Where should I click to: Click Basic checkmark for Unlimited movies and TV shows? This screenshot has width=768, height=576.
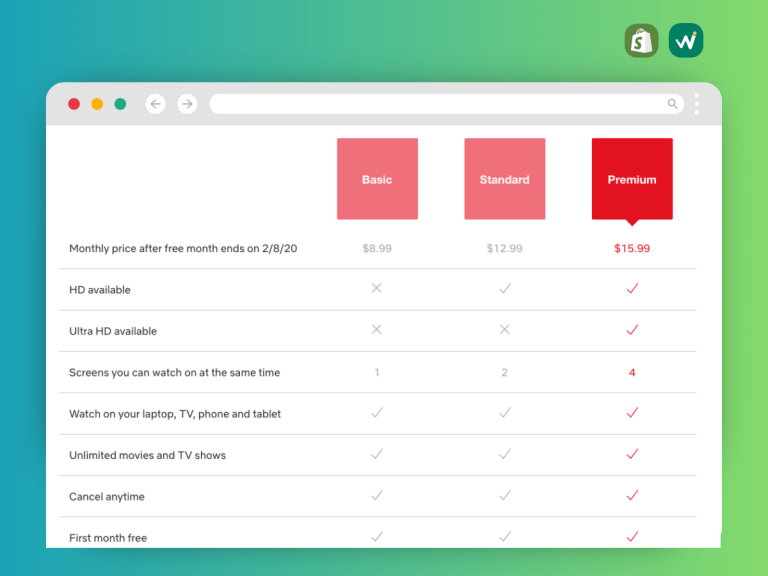coord(377,454)
